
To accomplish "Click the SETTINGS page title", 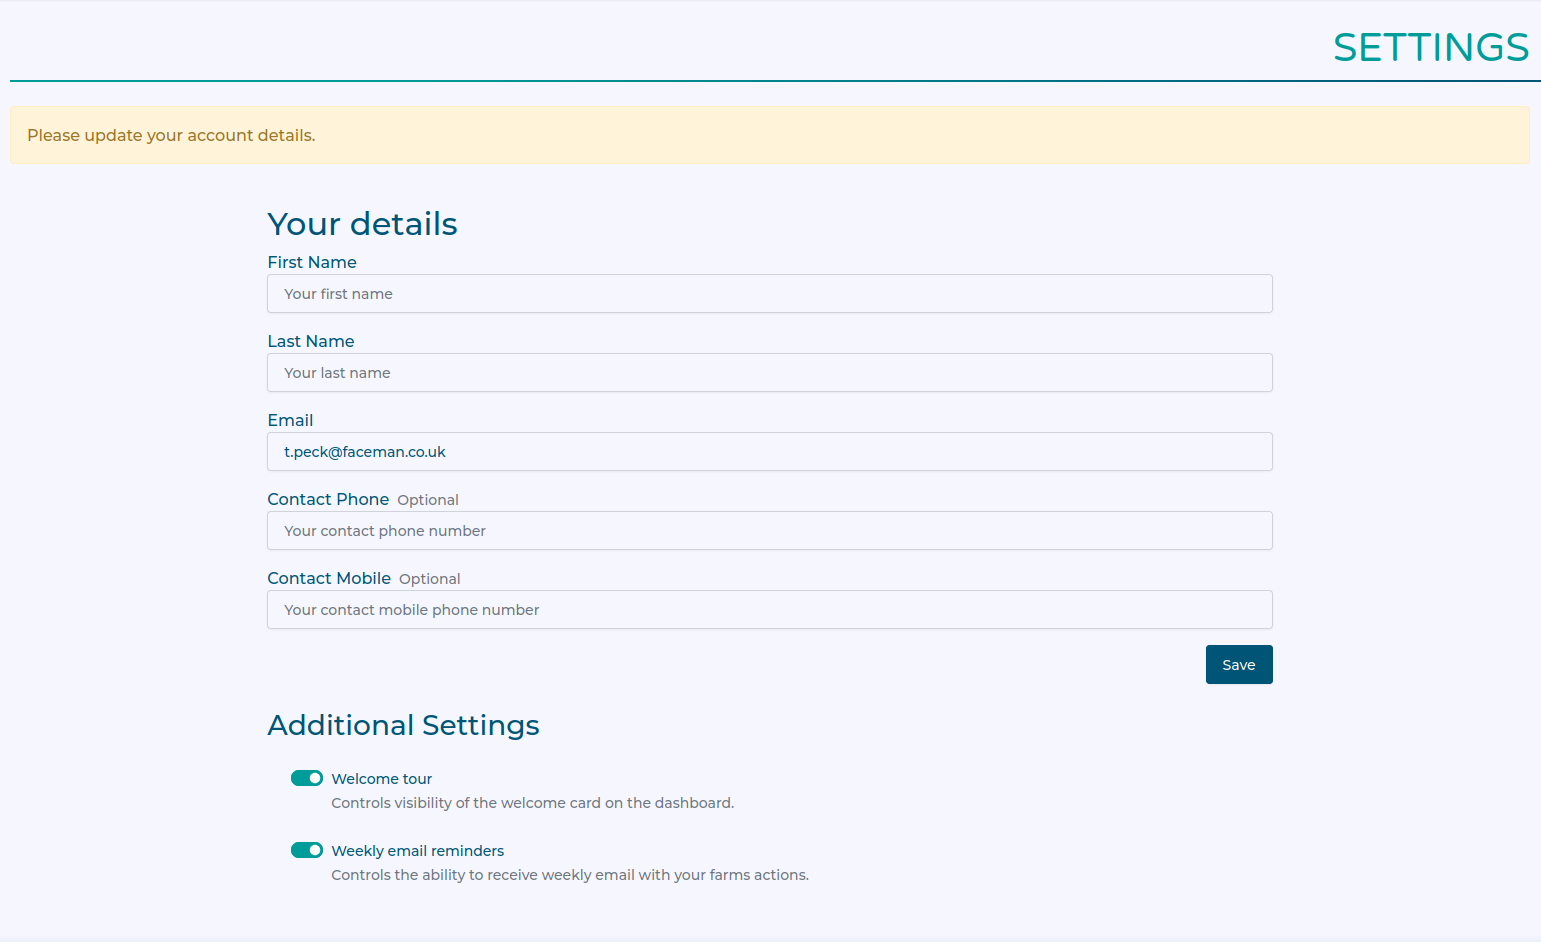I will coord(1430,47).
